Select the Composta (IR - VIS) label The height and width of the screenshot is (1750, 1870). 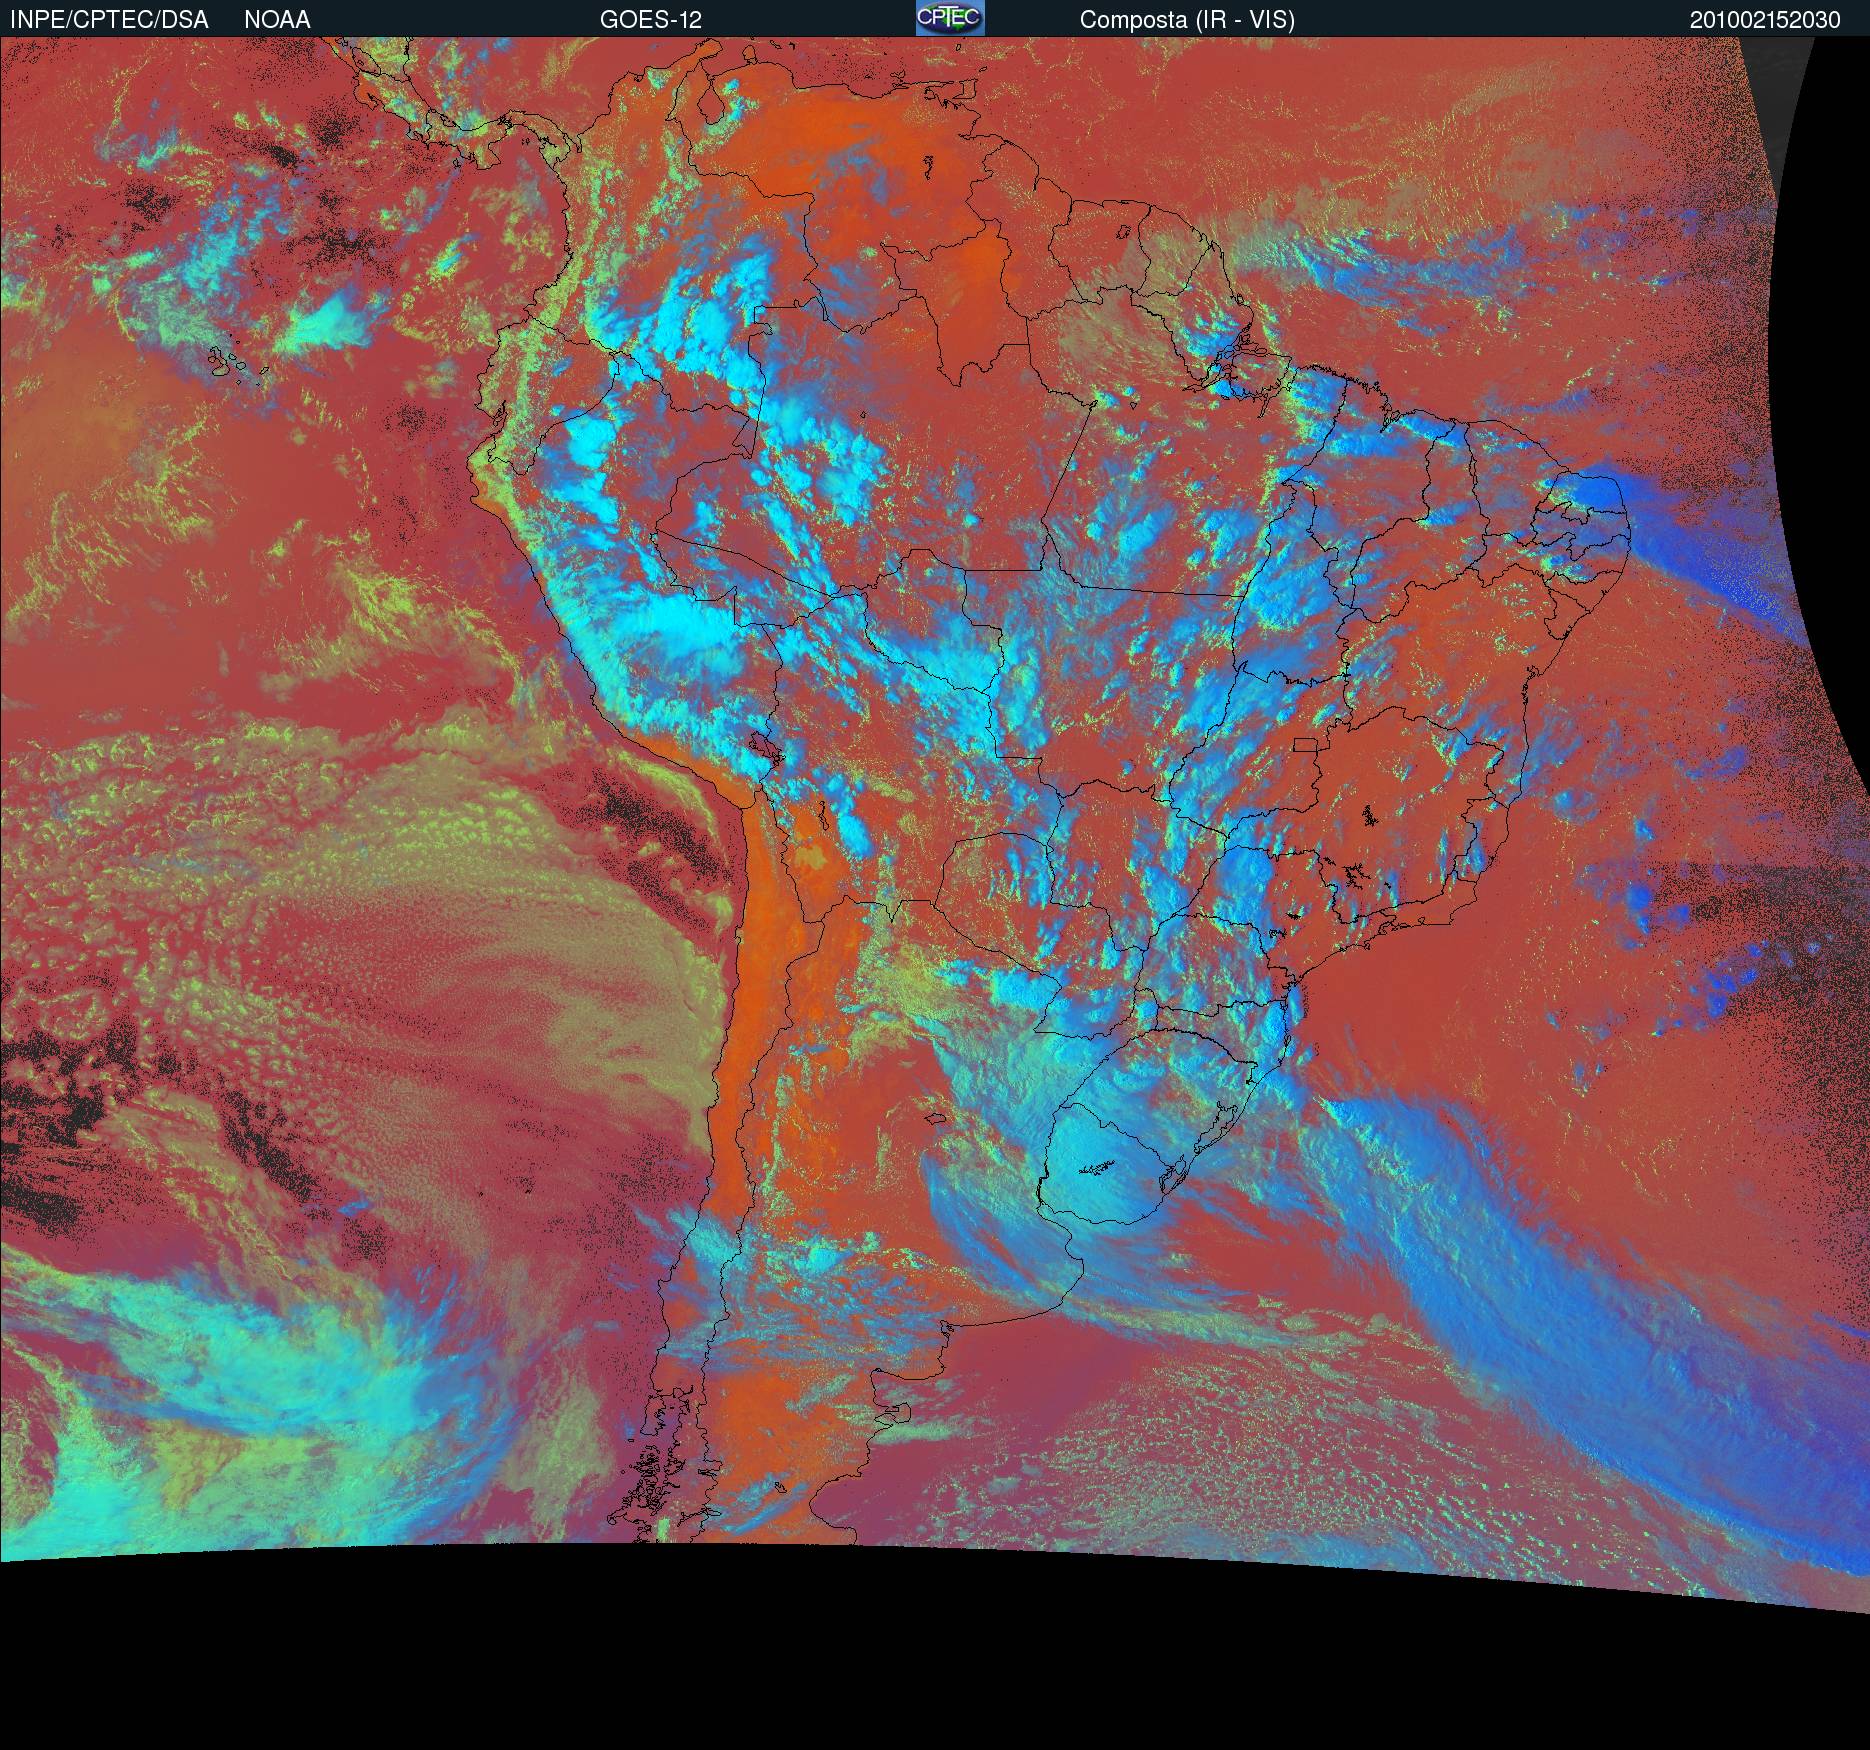point(1187,20)
